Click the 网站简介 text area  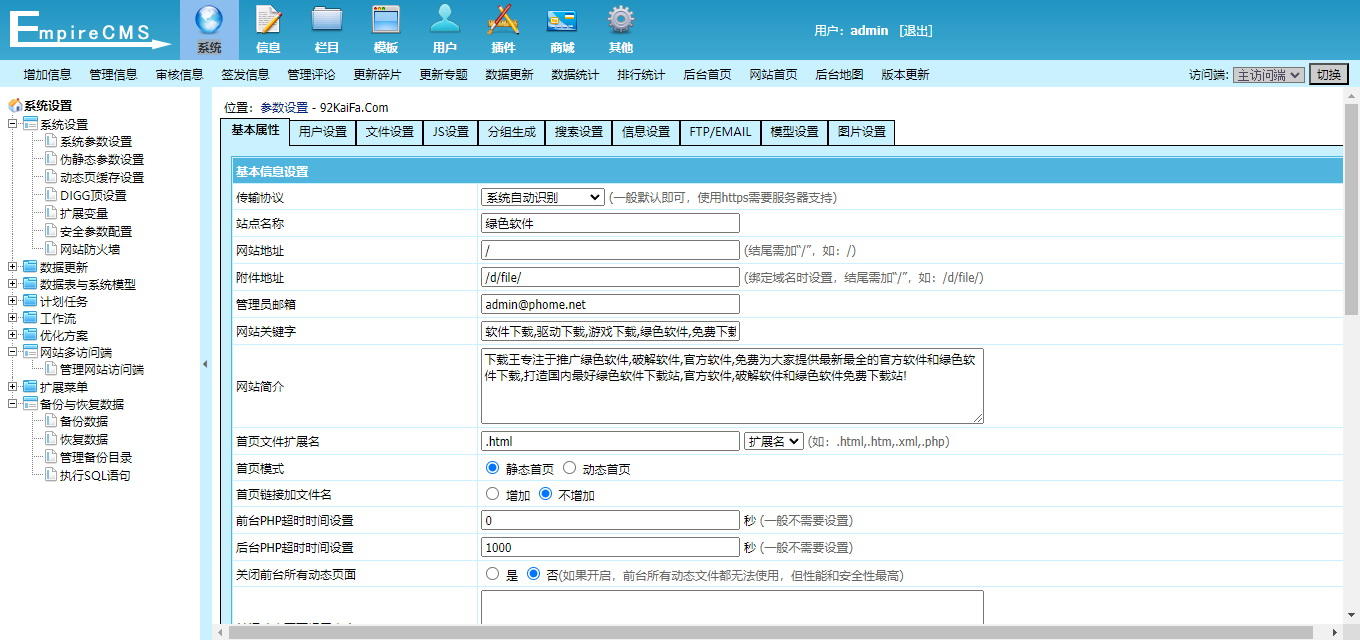732,386
